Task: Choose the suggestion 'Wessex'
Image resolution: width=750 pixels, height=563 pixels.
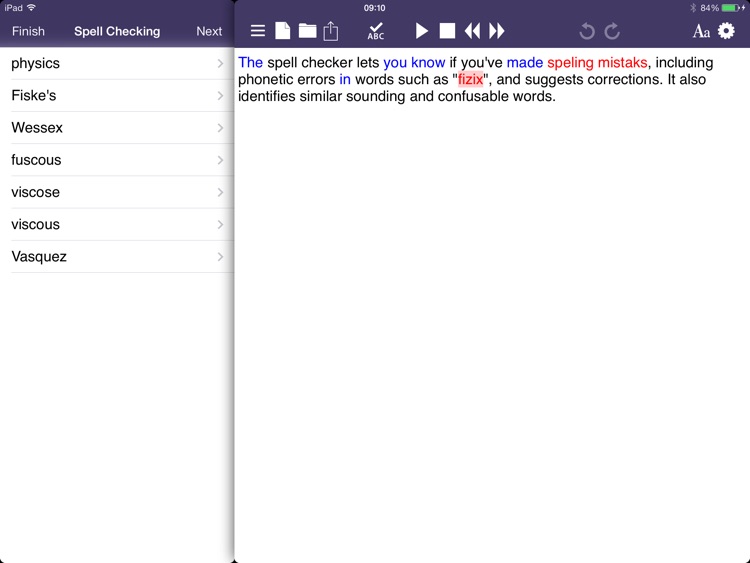Action: click(x=117, y=128)
